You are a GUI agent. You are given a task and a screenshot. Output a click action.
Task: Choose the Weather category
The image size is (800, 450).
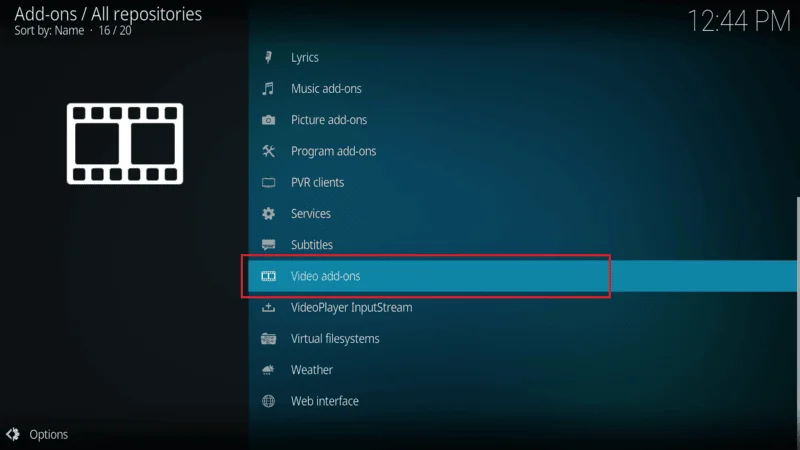point(522,370)
